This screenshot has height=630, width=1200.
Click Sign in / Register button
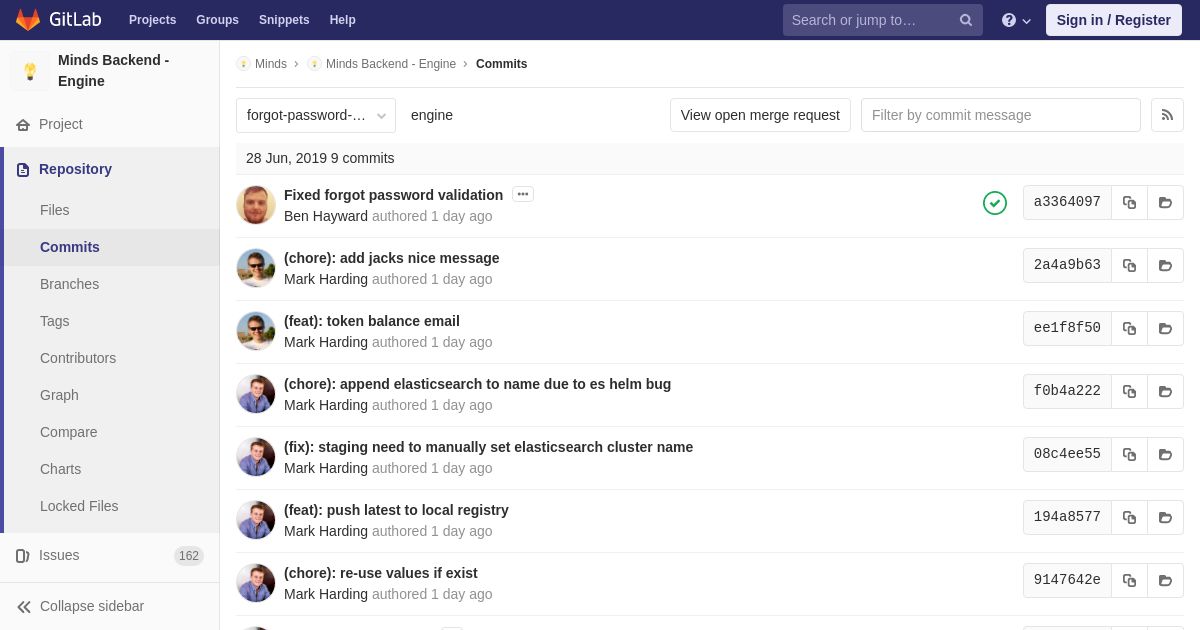point(1114,20)
